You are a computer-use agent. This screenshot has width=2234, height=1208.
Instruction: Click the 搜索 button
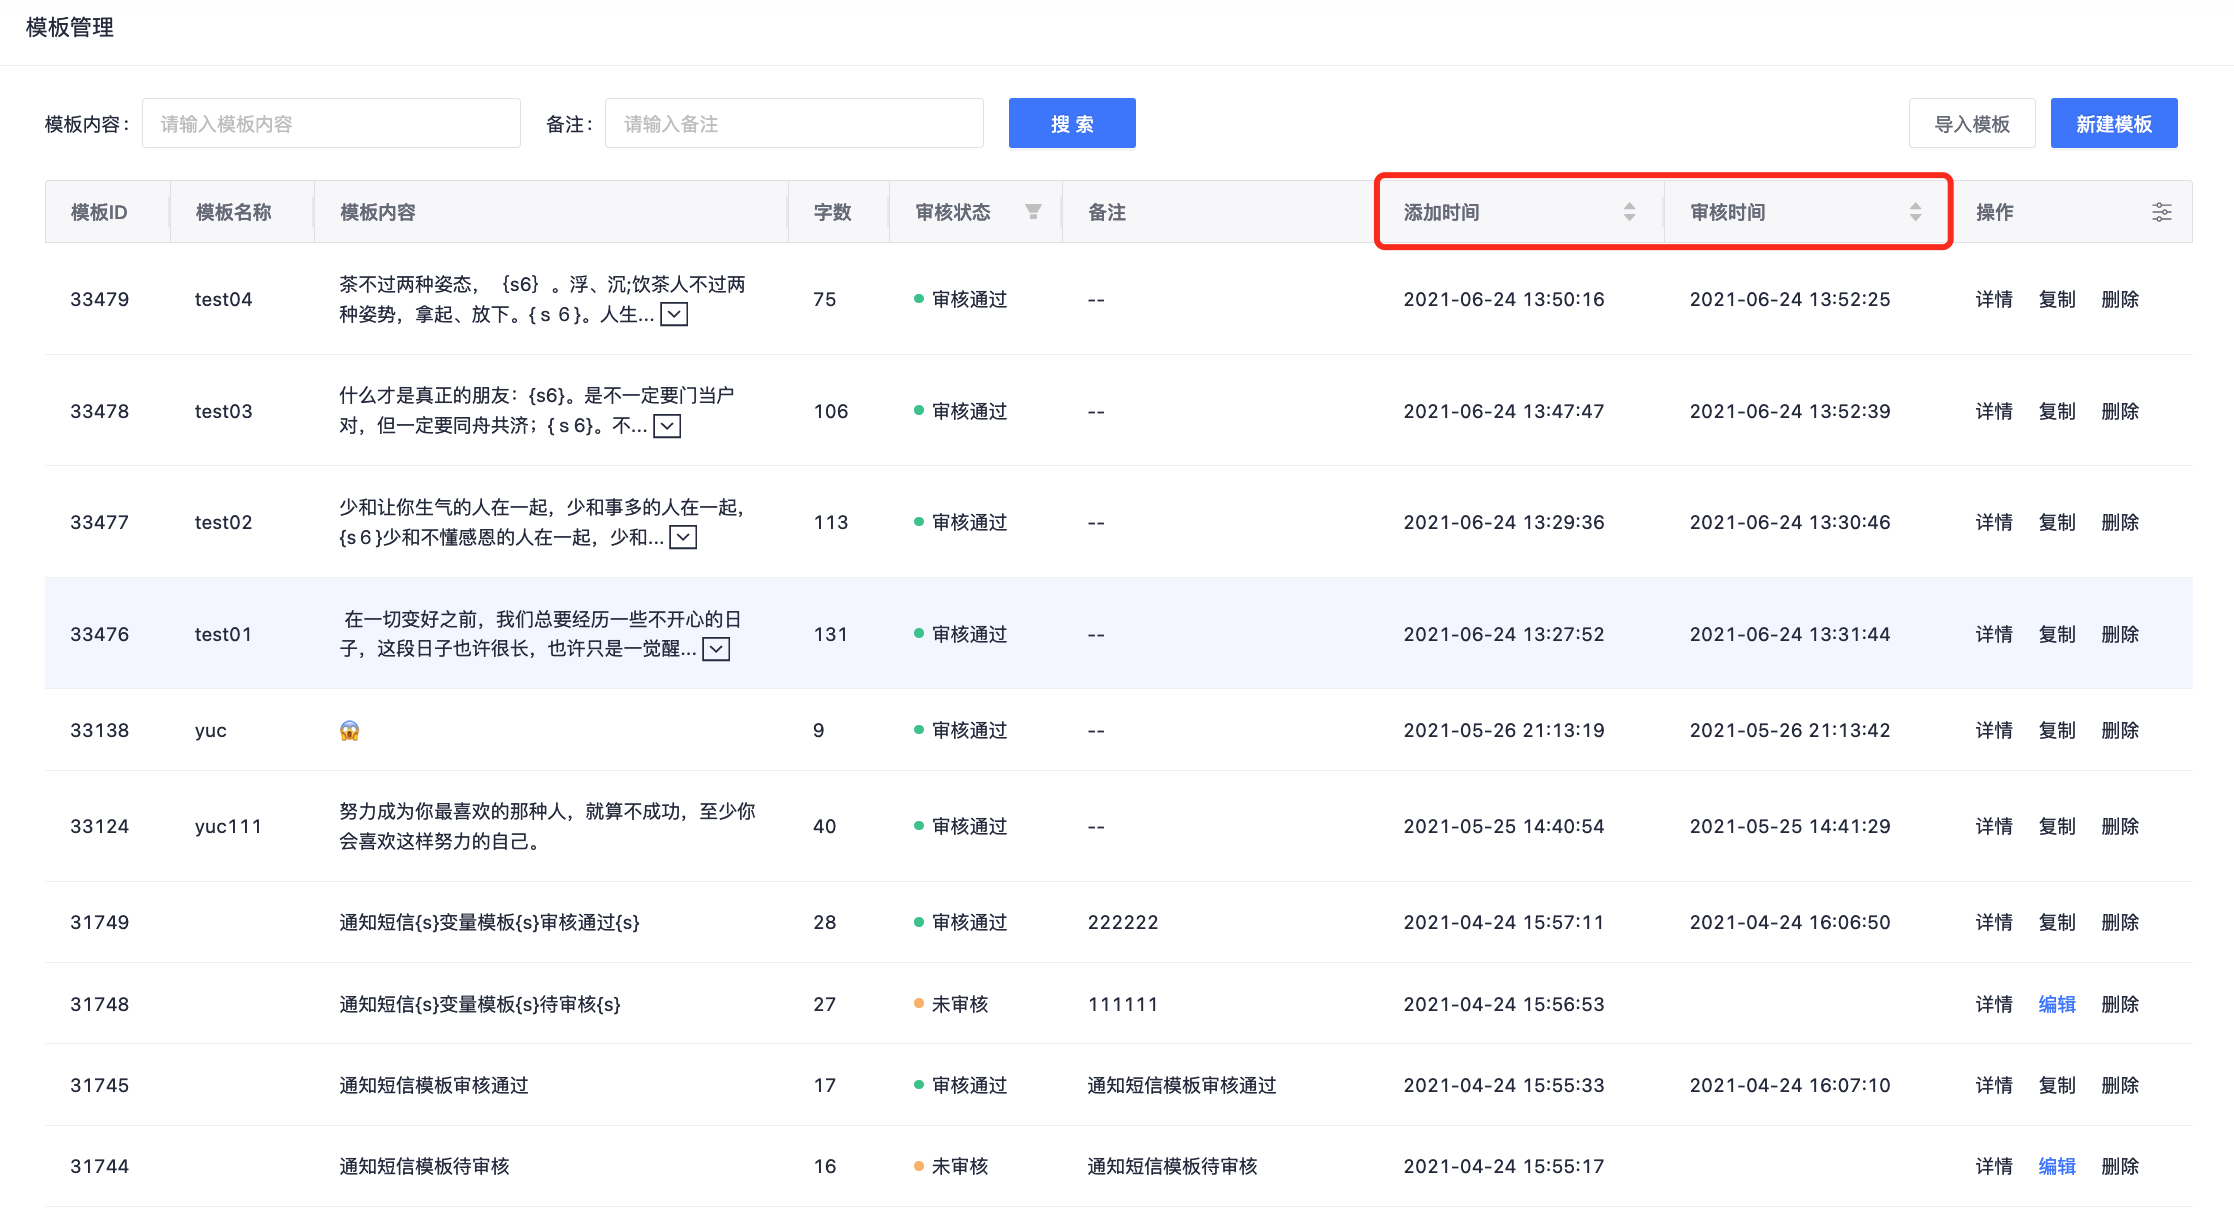coord(1072,123)
